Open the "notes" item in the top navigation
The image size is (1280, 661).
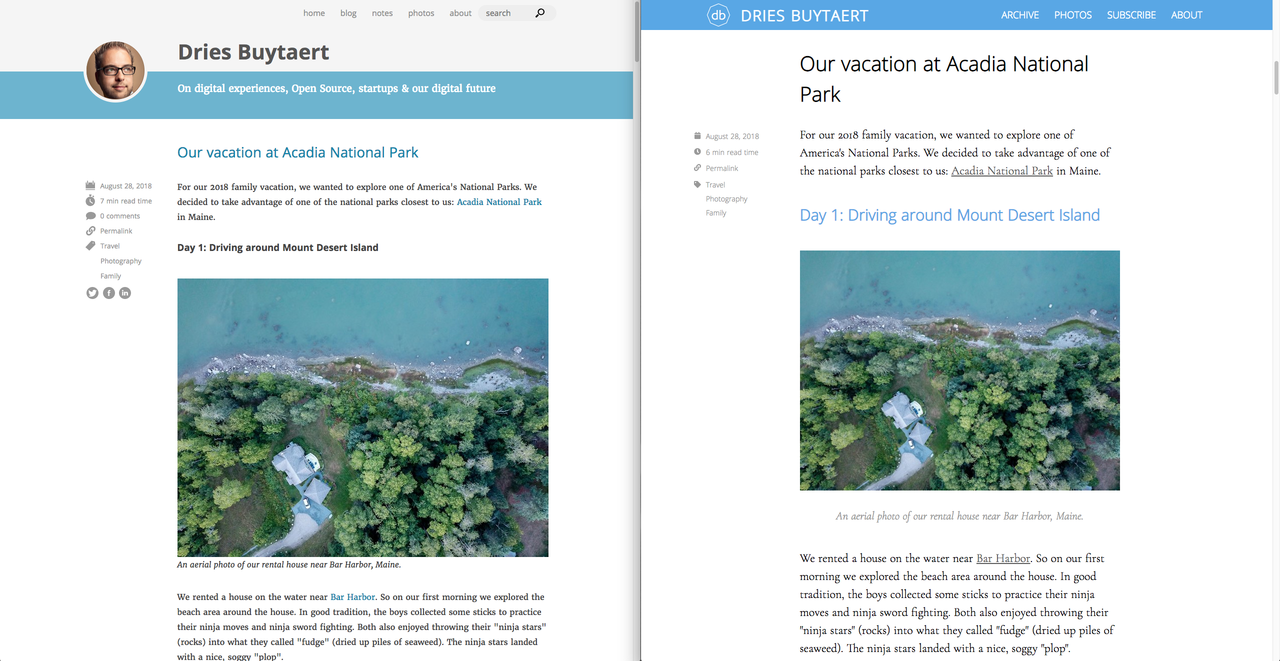383,12
